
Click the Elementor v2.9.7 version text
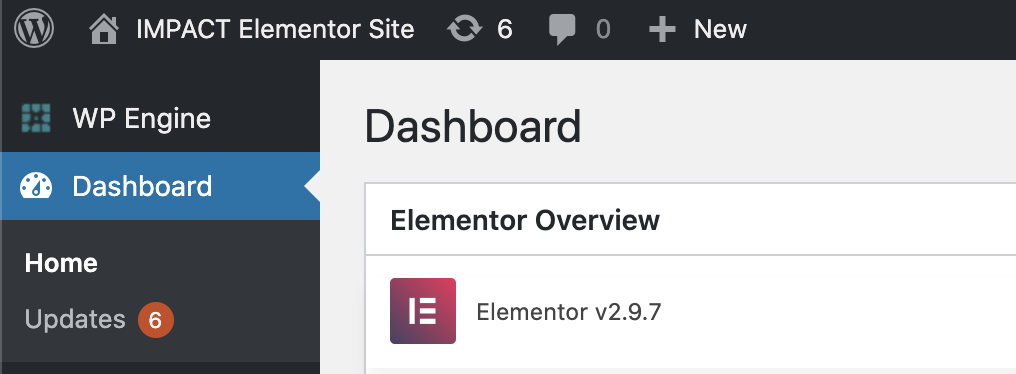pos(568,312)
